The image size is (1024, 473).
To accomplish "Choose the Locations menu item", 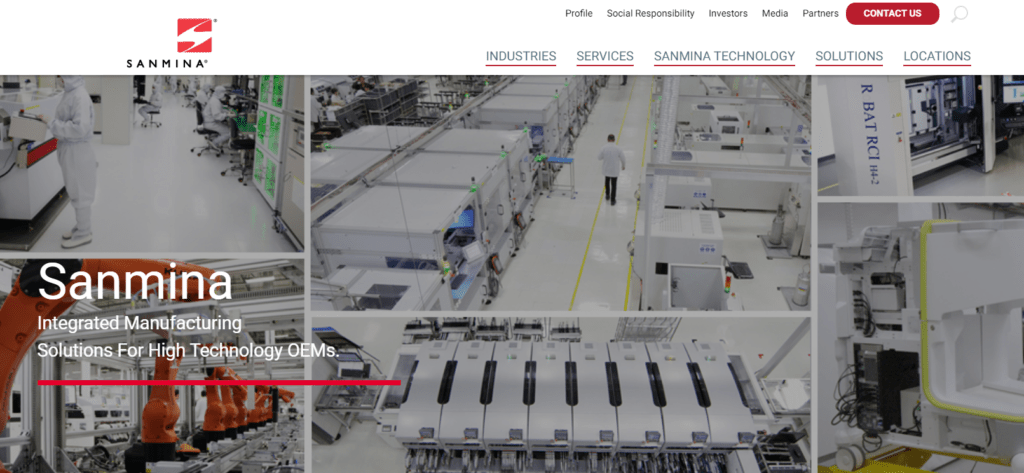I will click(x=937, y=57).
